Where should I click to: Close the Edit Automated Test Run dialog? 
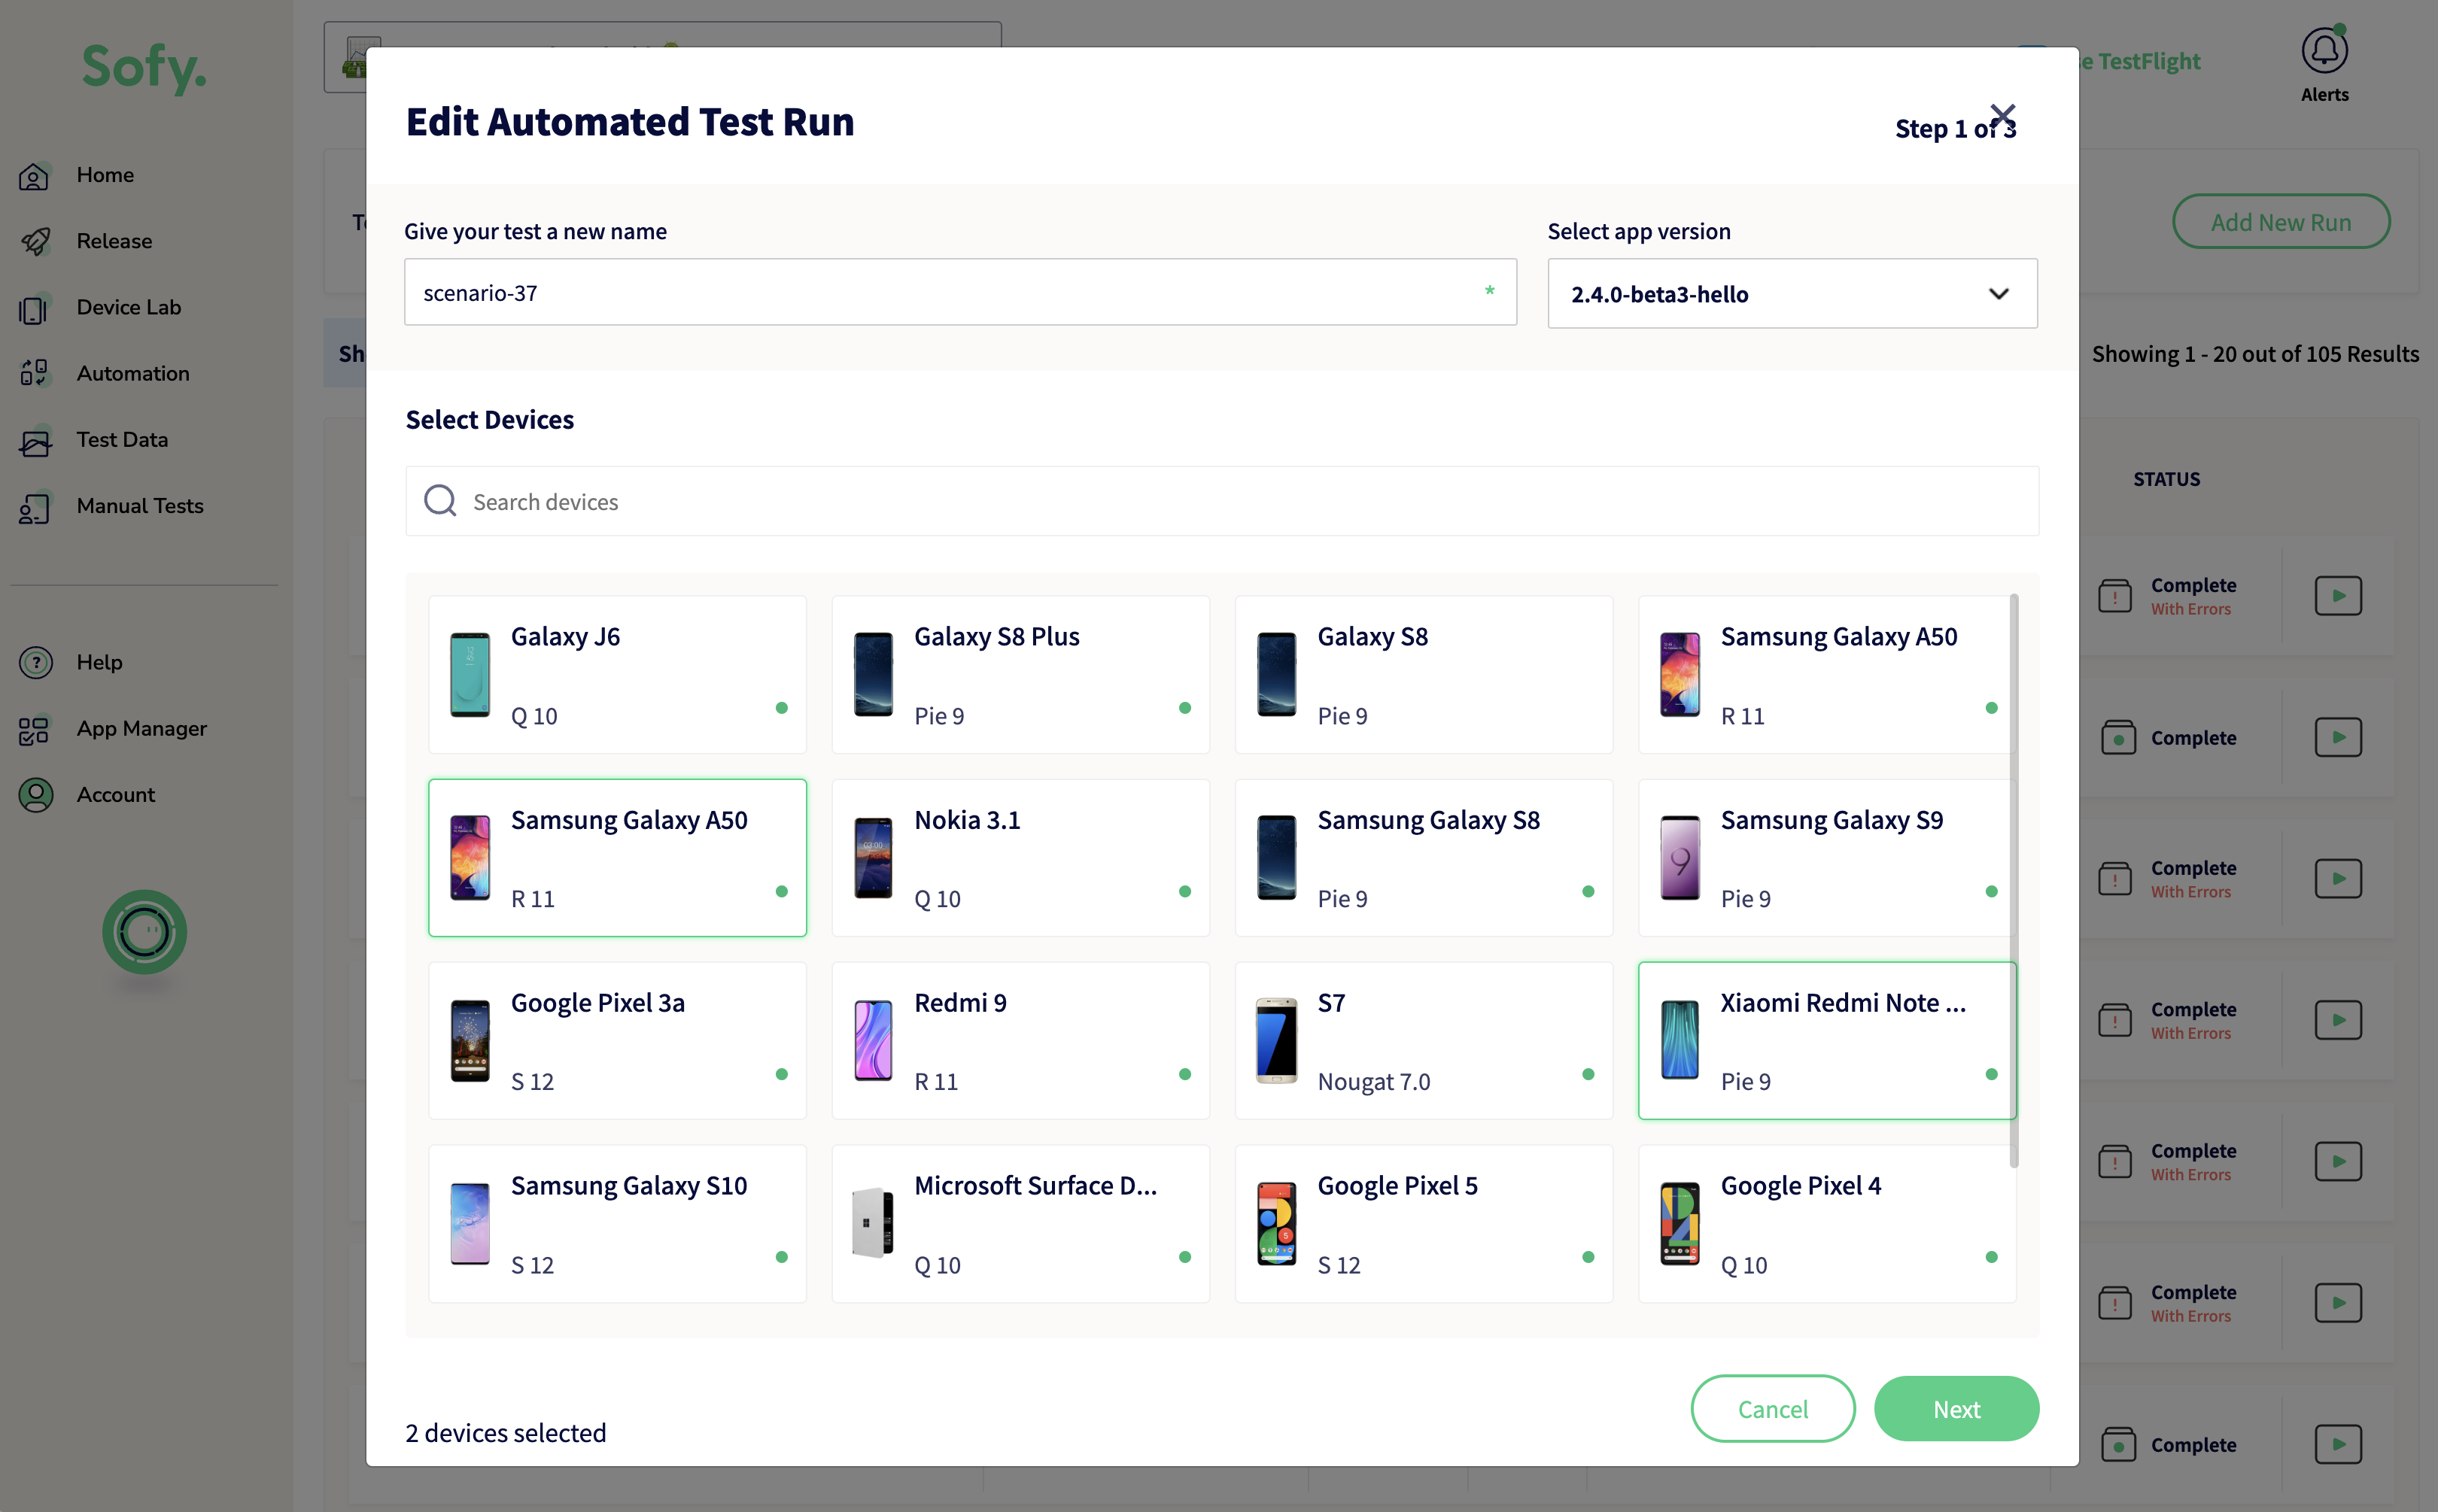(2002, 115)
